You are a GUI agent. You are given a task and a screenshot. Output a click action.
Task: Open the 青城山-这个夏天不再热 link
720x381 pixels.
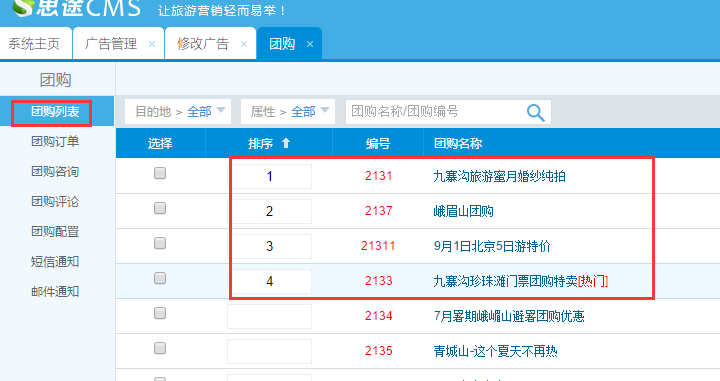point(495,351)
